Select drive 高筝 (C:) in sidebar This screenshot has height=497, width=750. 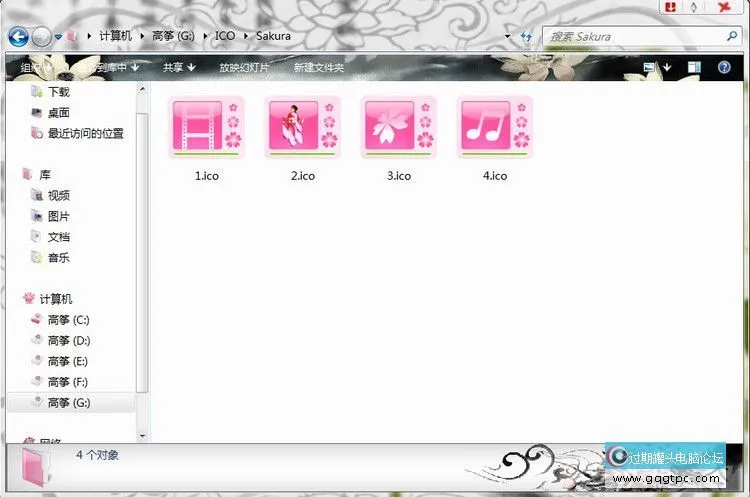coord(68,320)
